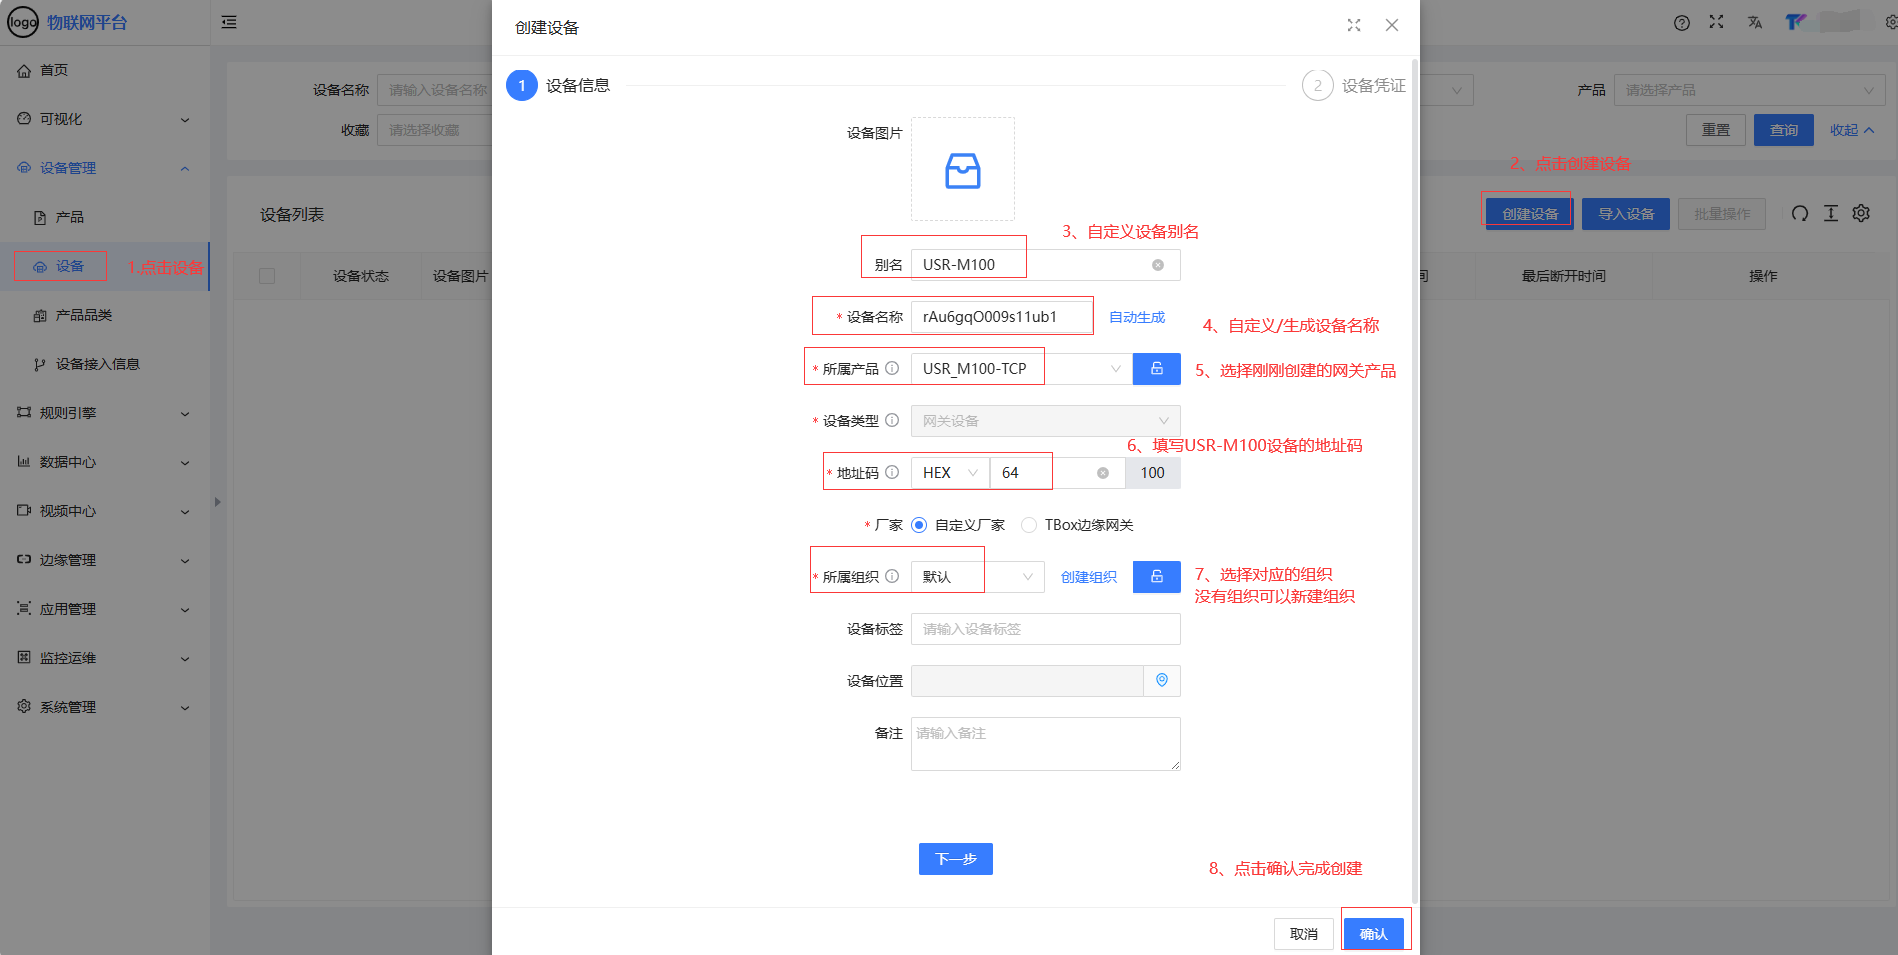Click the info icon next to 所属产品
The image size is (1898, 955).
[892, 369]
